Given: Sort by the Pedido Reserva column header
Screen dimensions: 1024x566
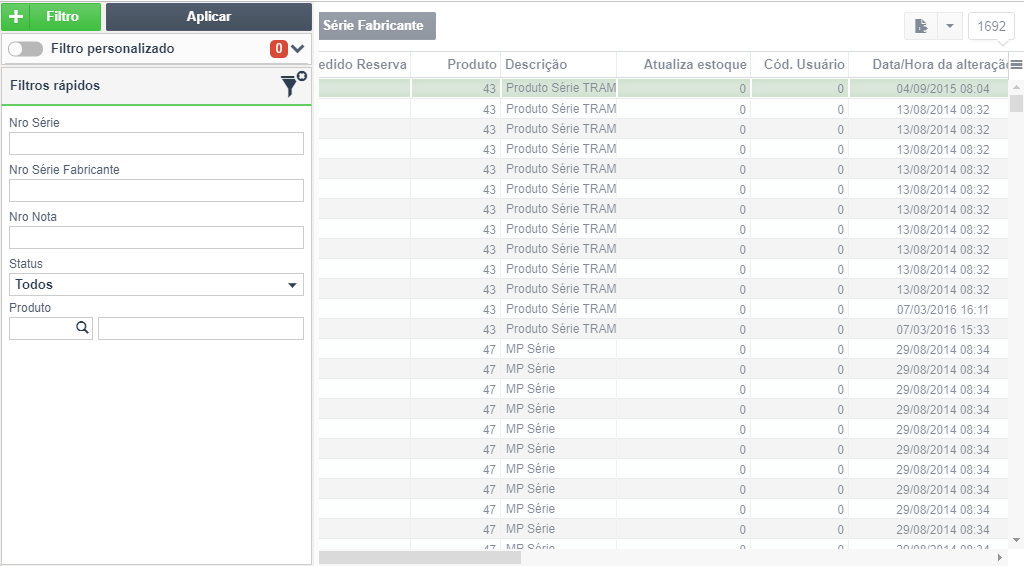Looking at the screenshot, I should pyautogui.click(x=364, y=65).
